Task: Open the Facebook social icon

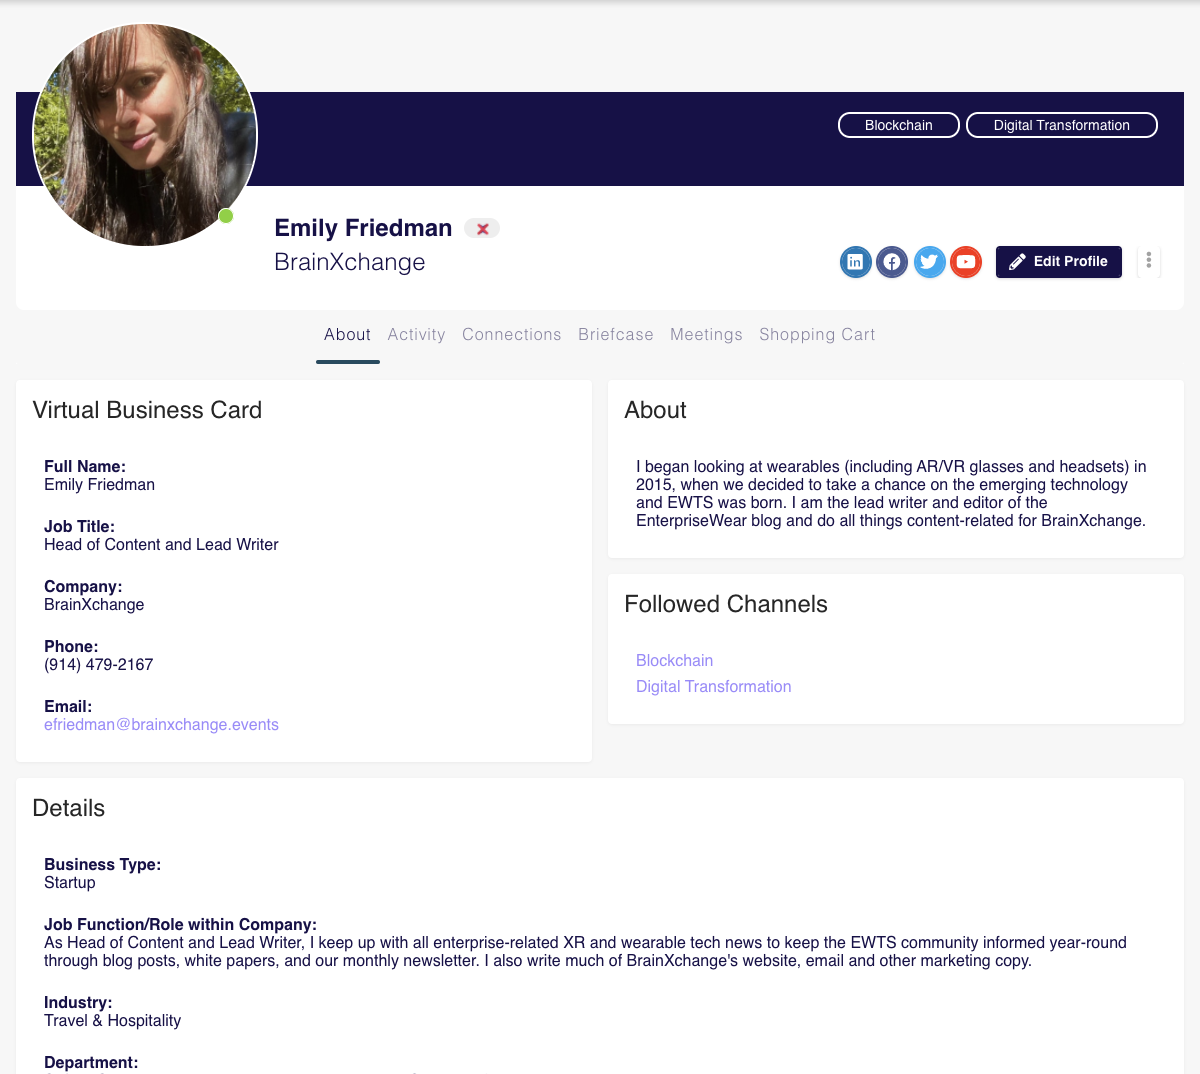Action: 892,262
